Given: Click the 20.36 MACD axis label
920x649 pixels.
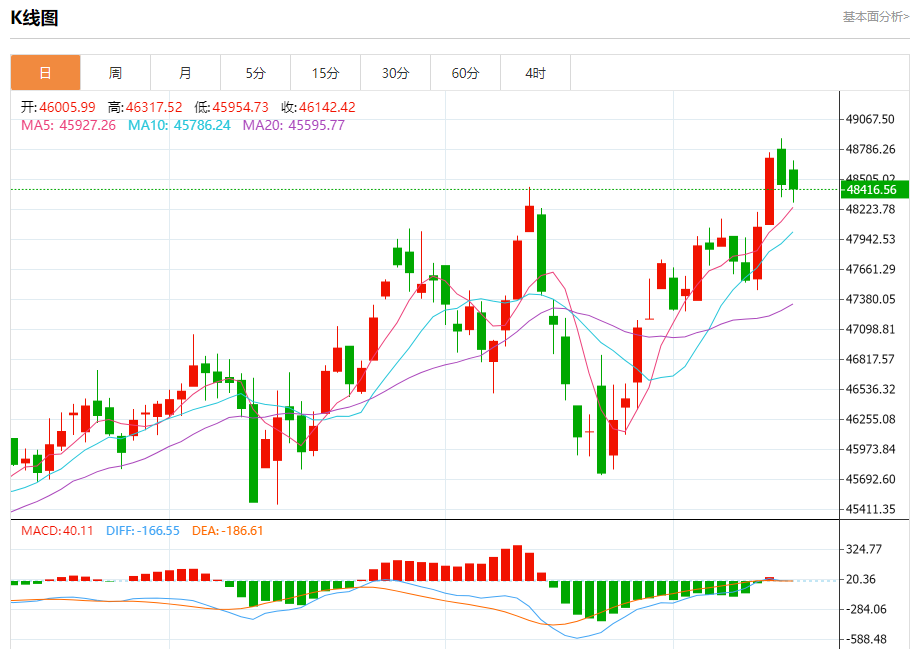Looking at the screenshot, I should [860, 579].
